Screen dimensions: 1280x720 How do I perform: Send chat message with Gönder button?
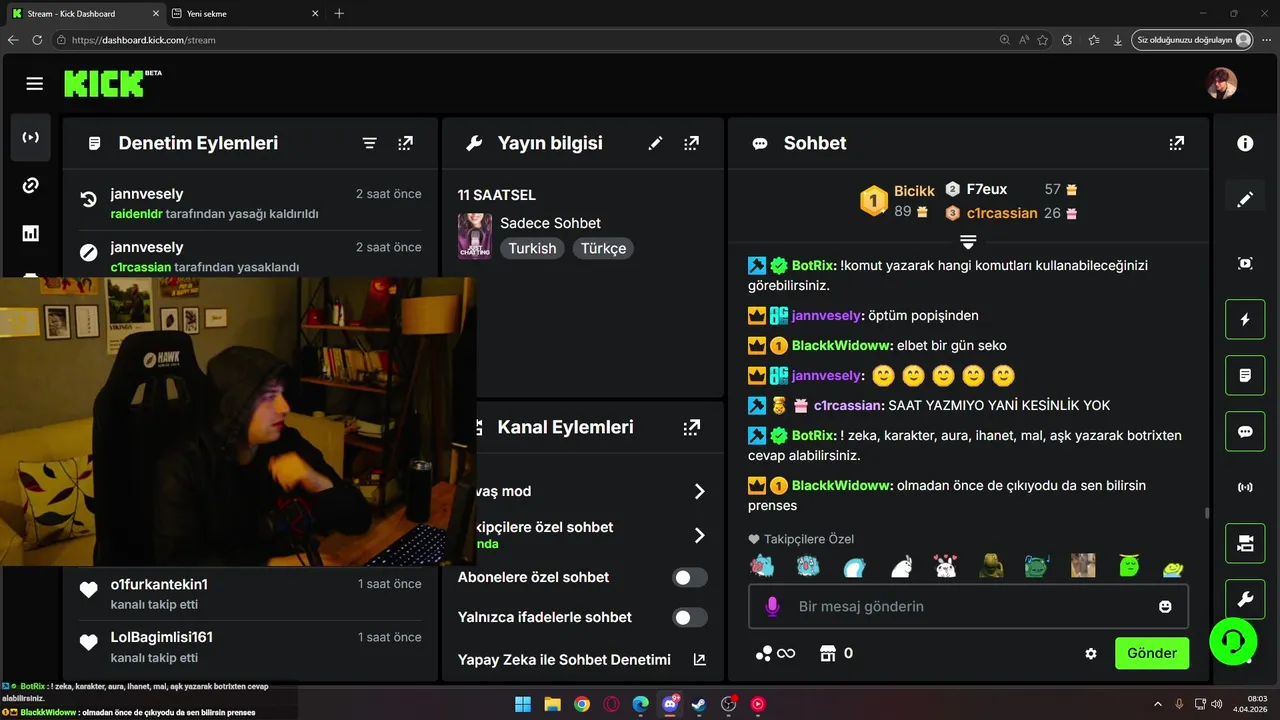1152,653
